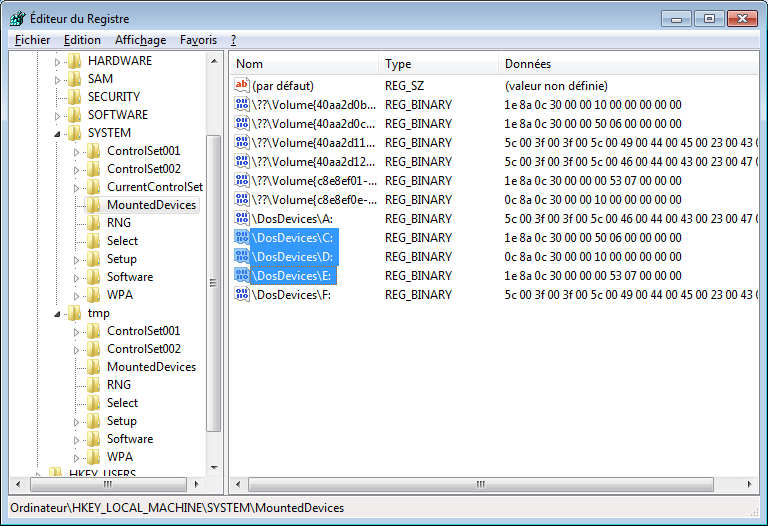Image resolution: width=768 pixels, height=526 pixels.
Task: Click the MountedDevices folder icon under tmp
Action: click(x=94, y=367)
